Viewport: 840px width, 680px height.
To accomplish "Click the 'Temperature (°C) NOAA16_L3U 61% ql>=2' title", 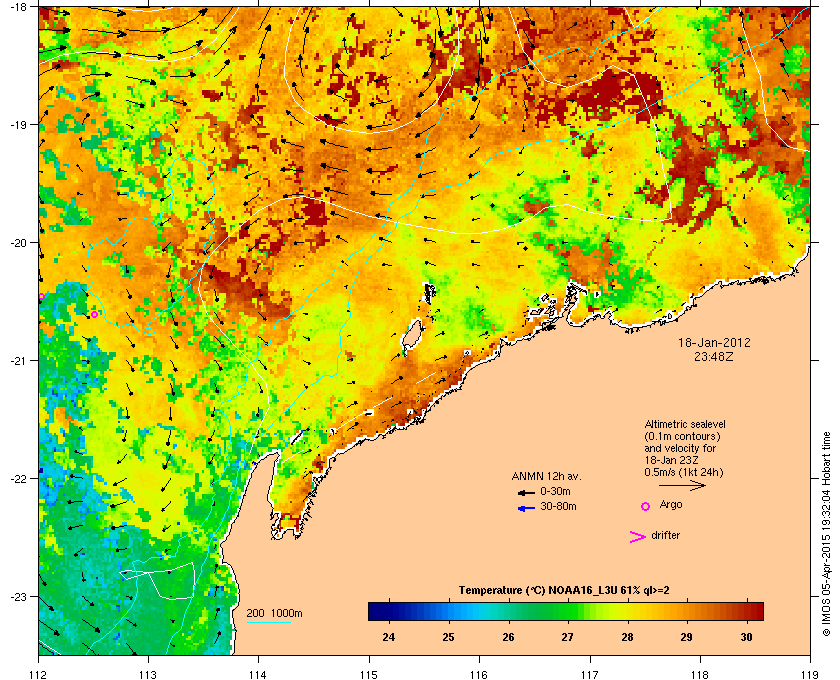I will [564, 591].
